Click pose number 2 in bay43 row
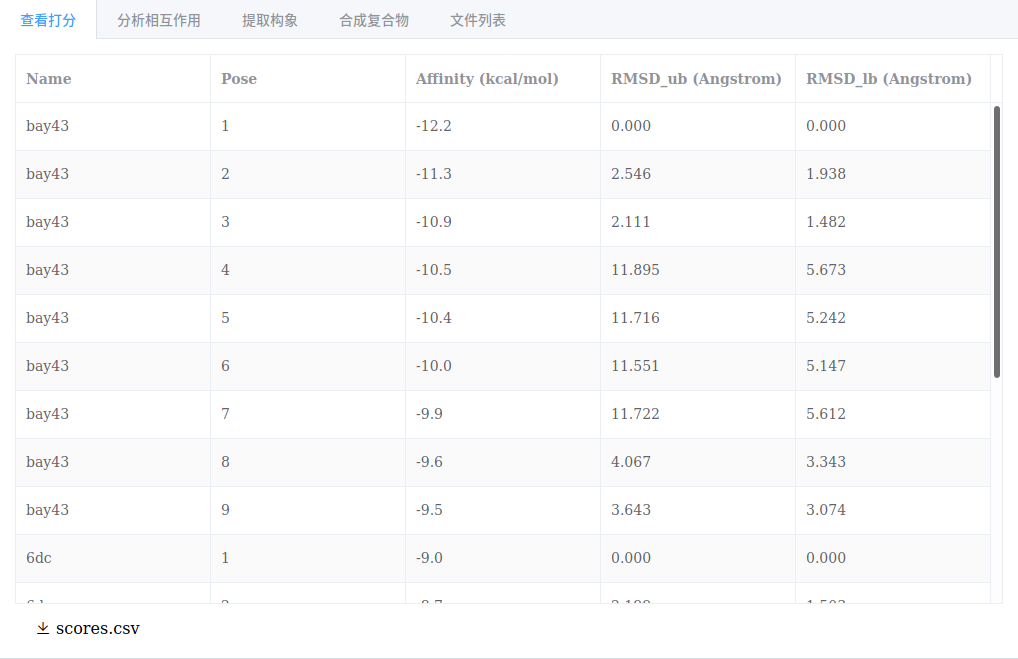1018x659 pixels. click(x=225, y=174)
